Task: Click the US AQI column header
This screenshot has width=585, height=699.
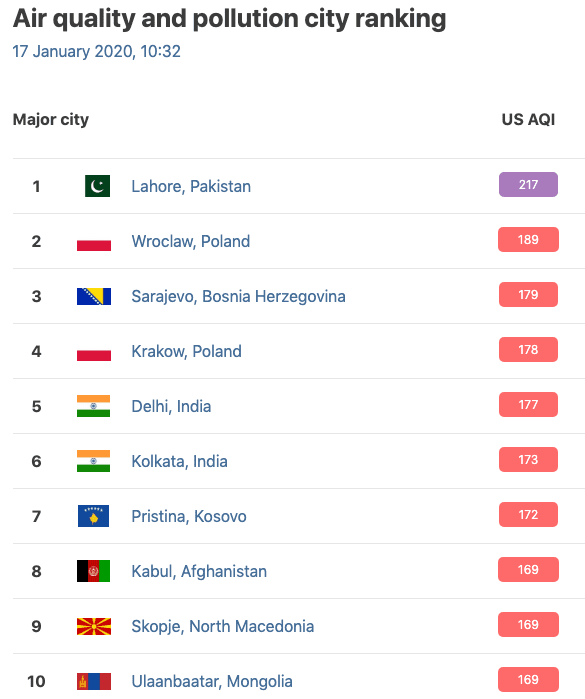Action: coord(528,119)
